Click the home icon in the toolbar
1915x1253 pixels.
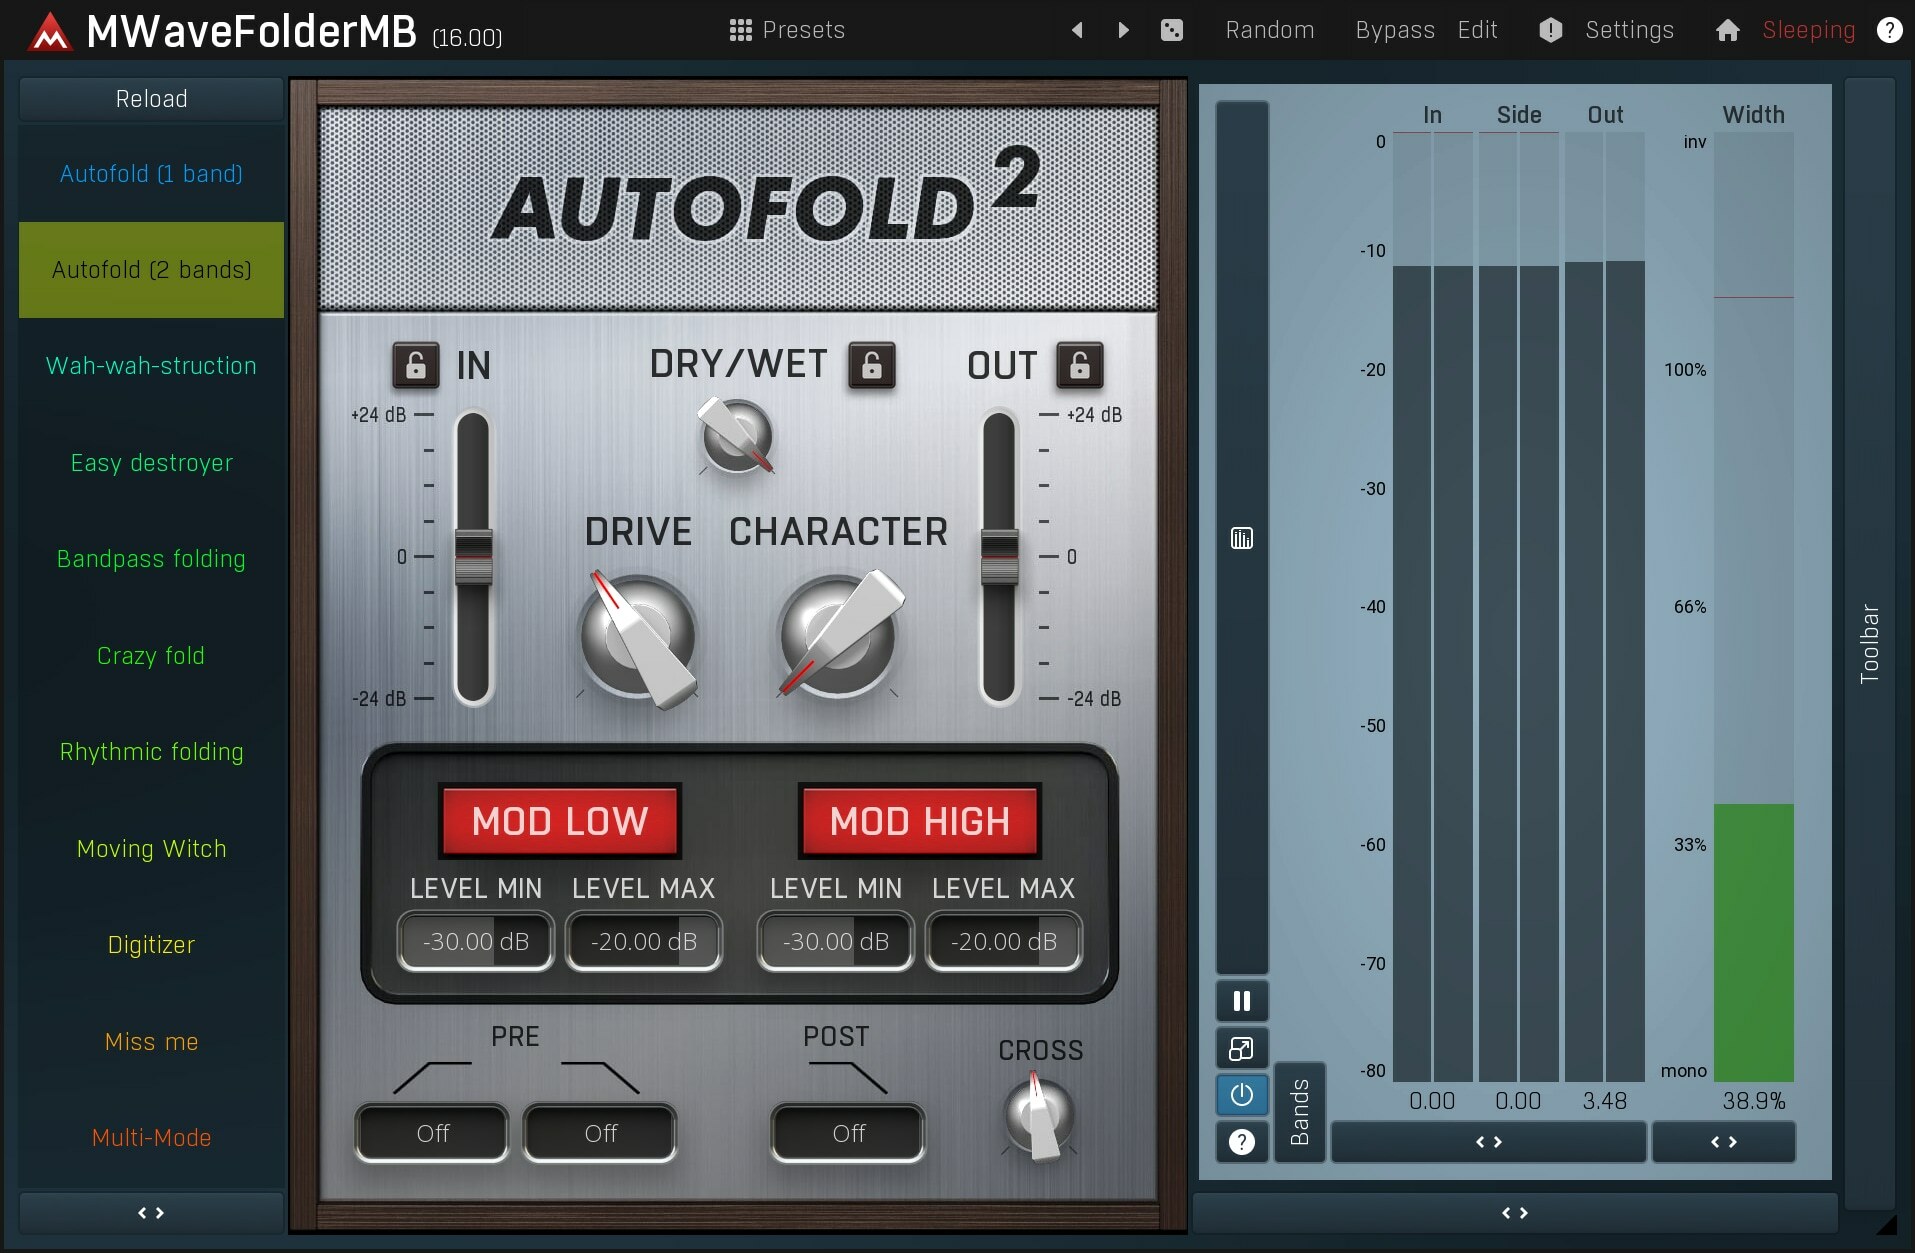[x=1726, y=31]
